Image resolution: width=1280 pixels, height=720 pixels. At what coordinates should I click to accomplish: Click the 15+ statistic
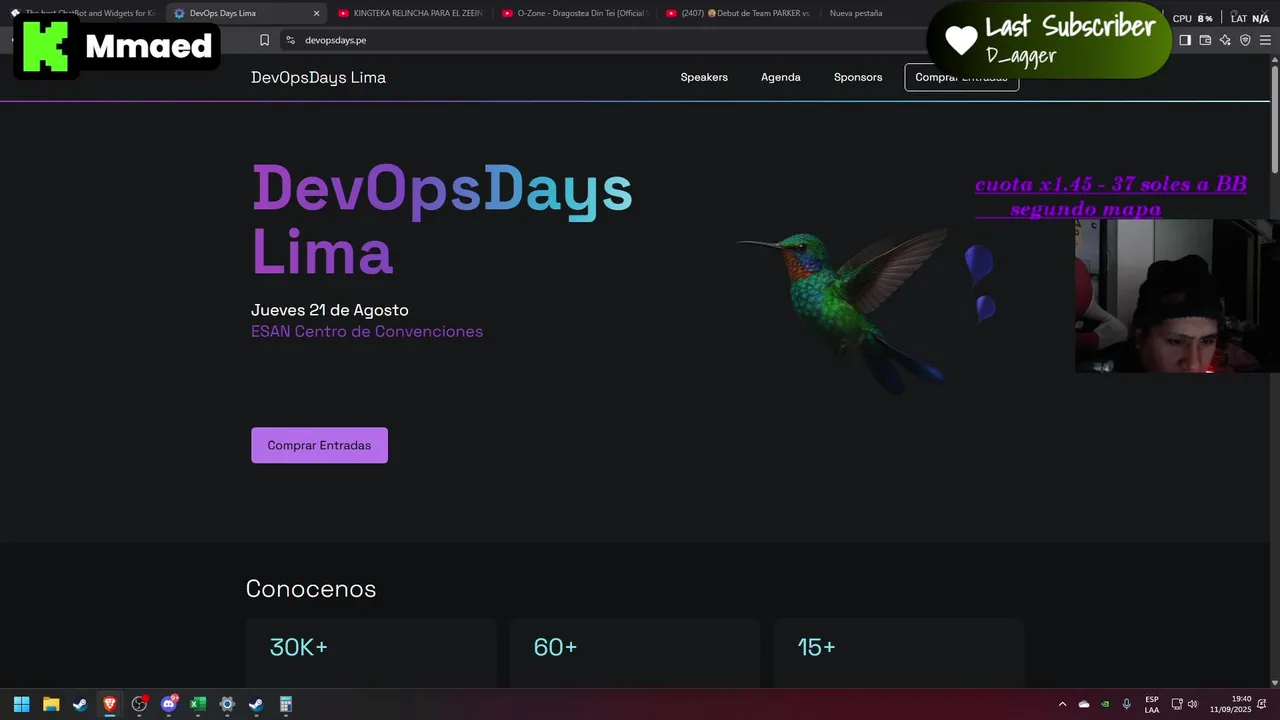pos(816,647)
